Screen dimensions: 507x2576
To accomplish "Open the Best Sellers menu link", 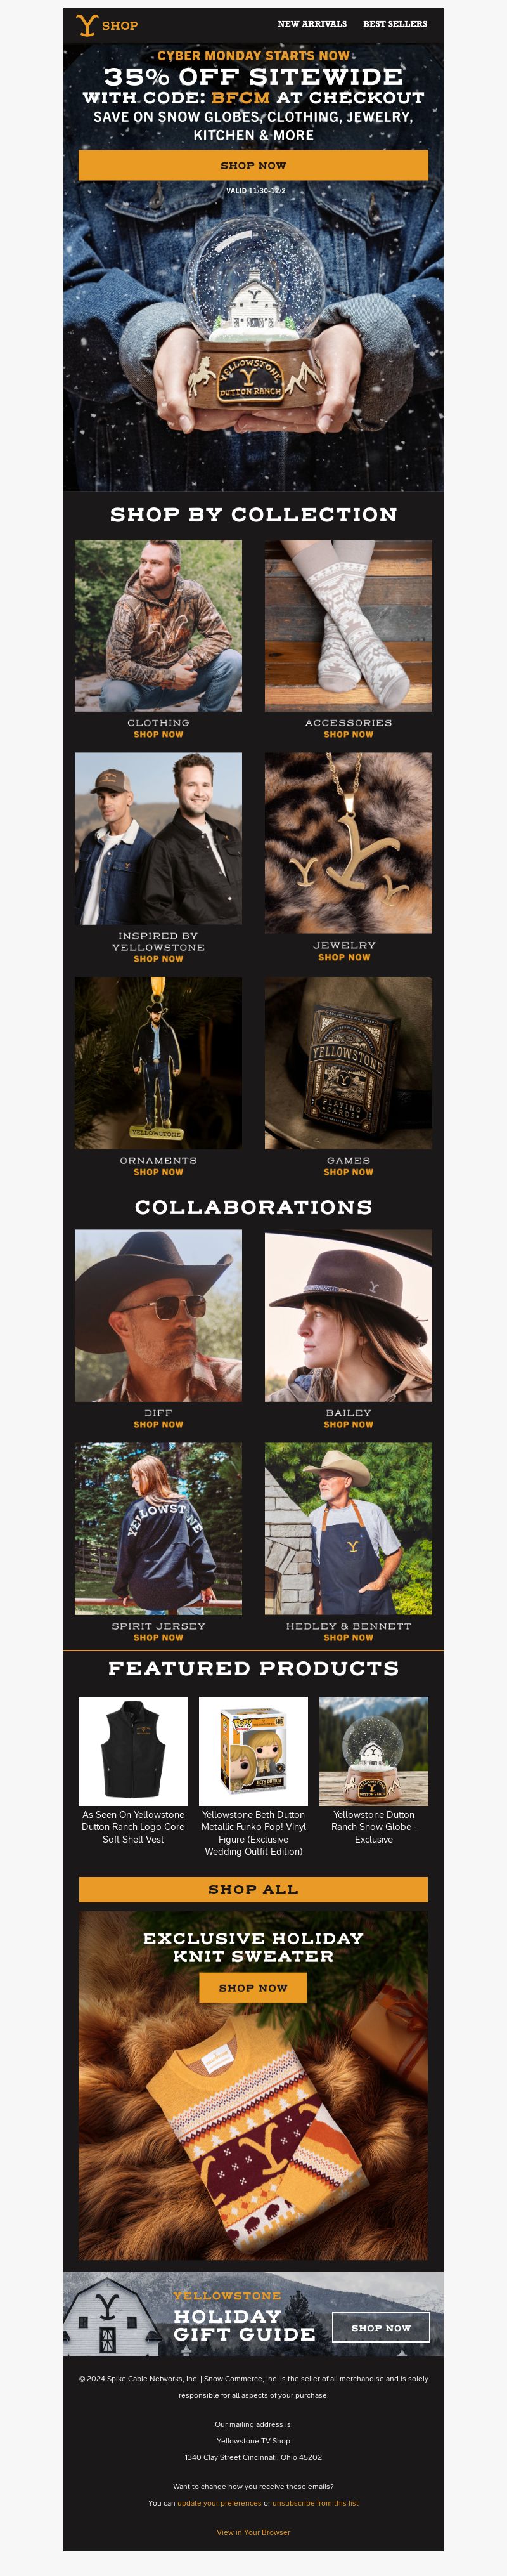I will tap(395, 24).
